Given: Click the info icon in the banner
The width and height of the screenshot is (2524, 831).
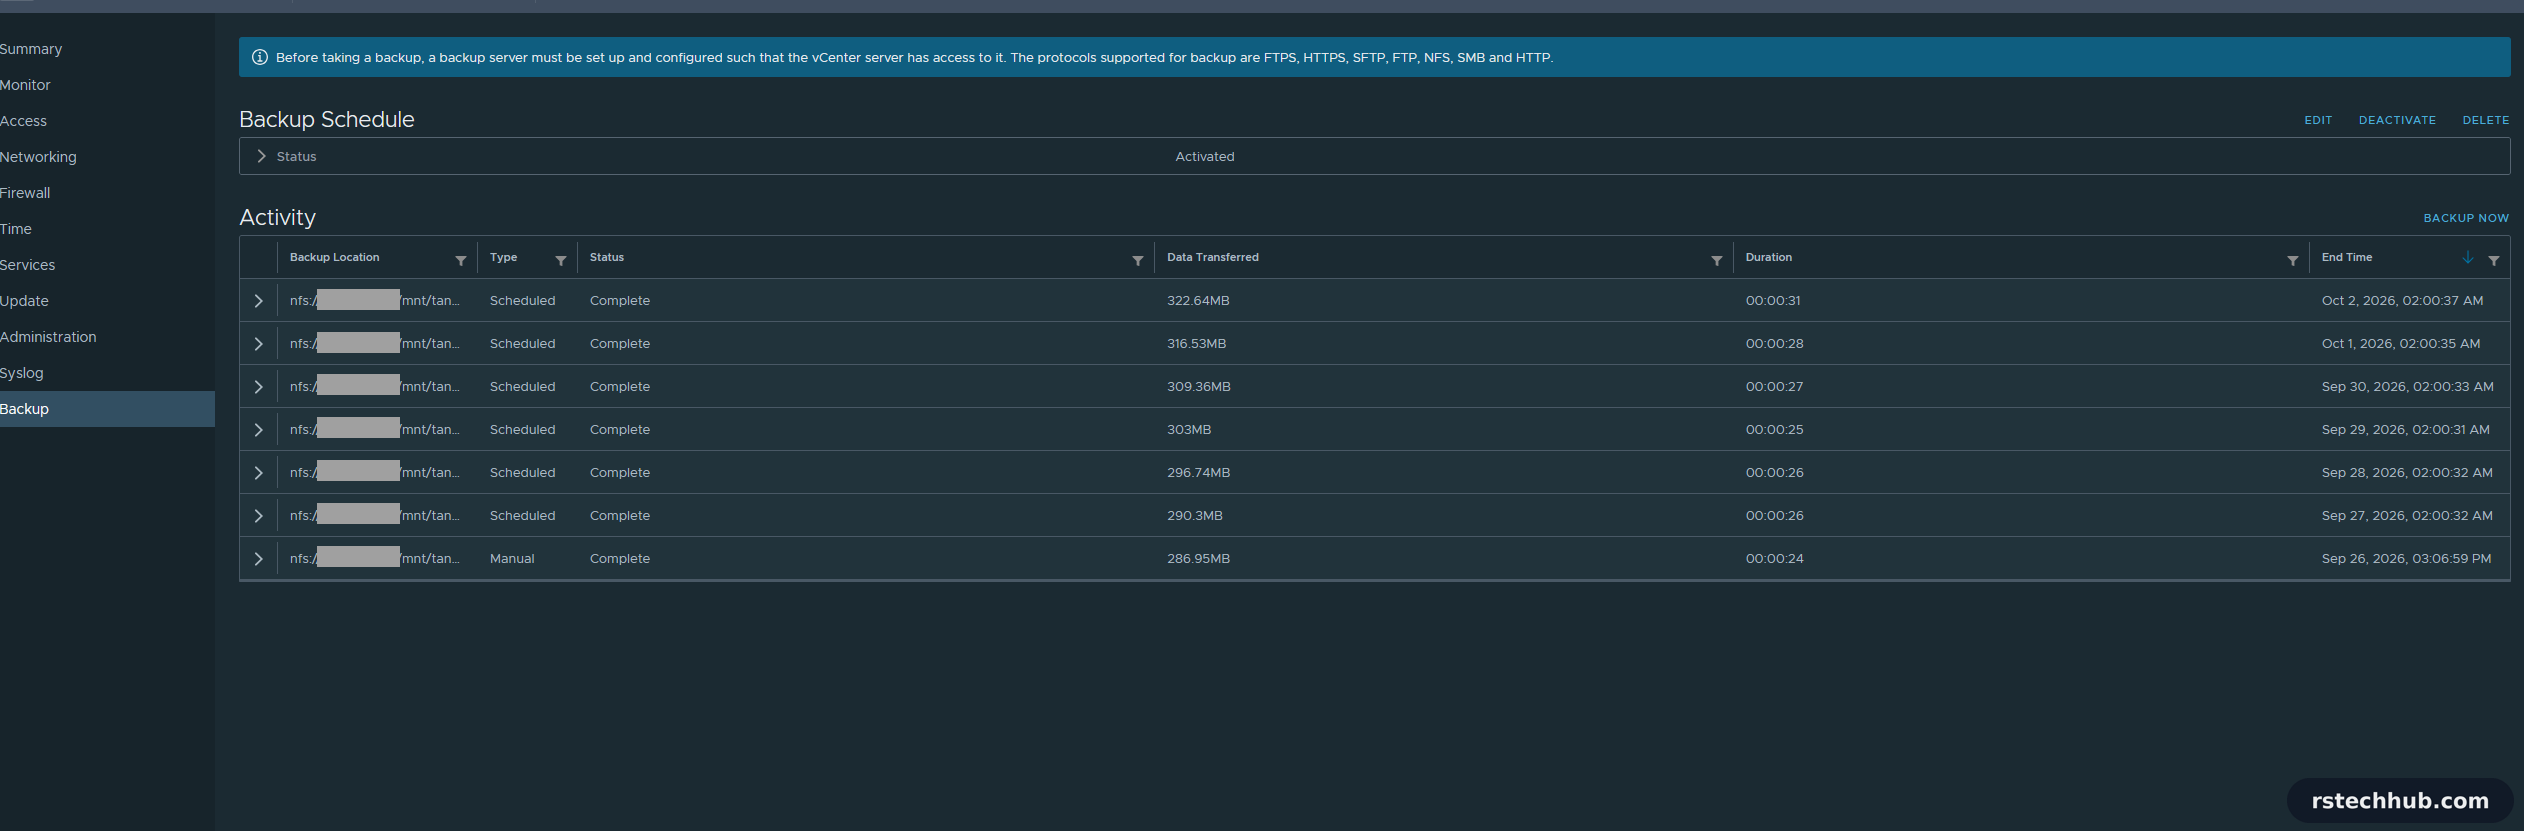Looking at the screenshot, I should tap(260, 57).
